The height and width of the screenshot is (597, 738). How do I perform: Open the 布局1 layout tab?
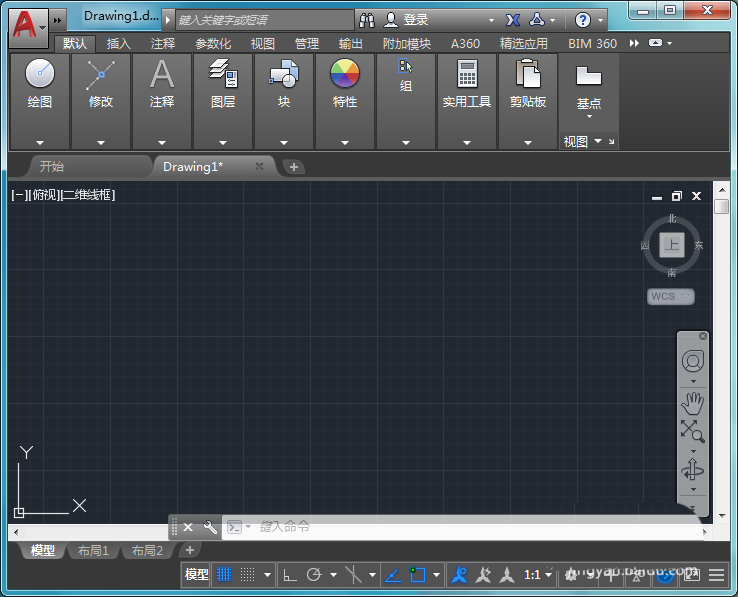point(94,551)
